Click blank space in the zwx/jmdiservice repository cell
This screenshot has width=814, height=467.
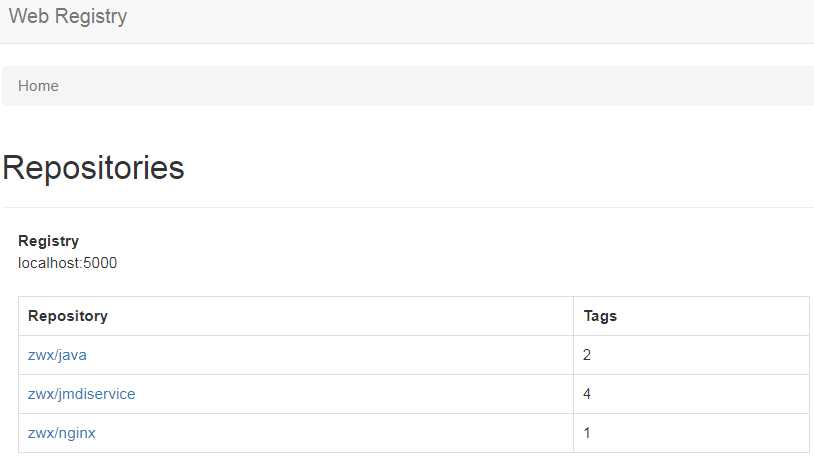click(353, 394)
